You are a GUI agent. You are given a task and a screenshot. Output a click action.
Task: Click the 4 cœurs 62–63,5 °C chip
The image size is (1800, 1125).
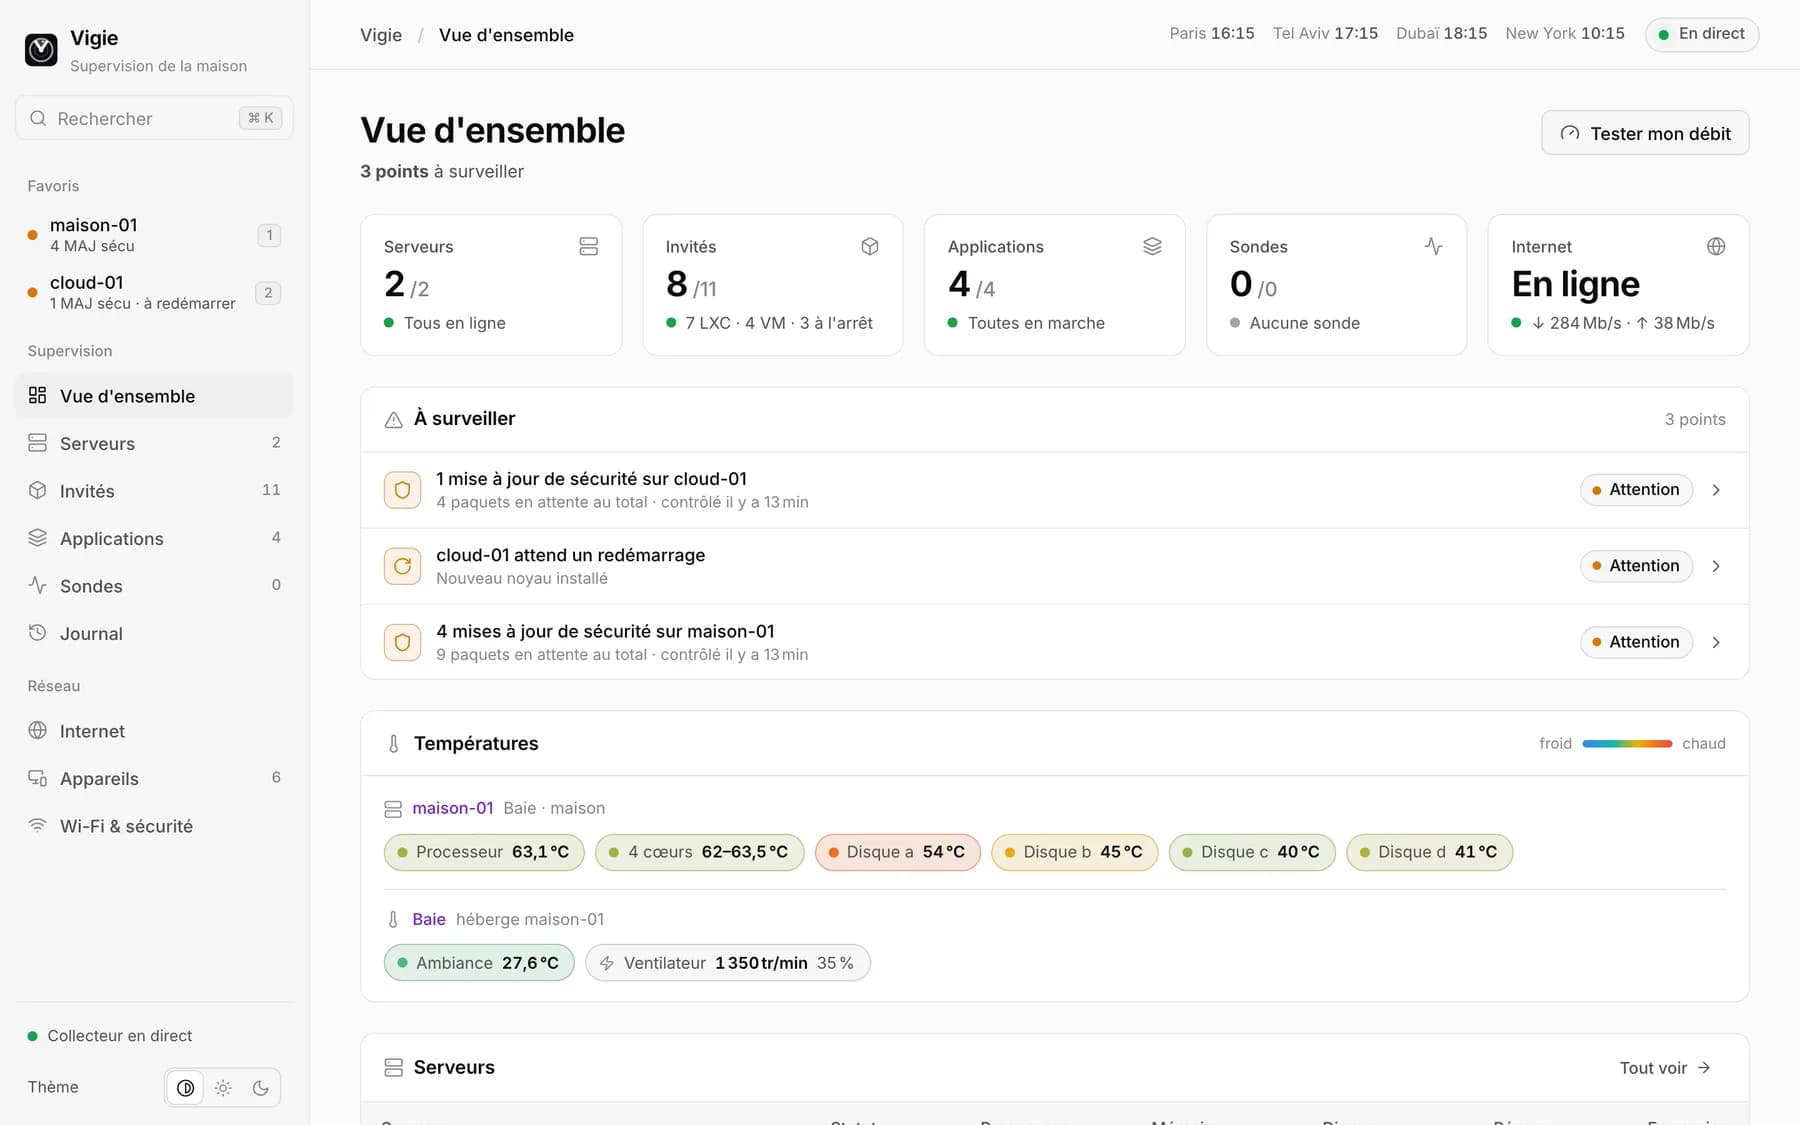(x=700, y=852)
